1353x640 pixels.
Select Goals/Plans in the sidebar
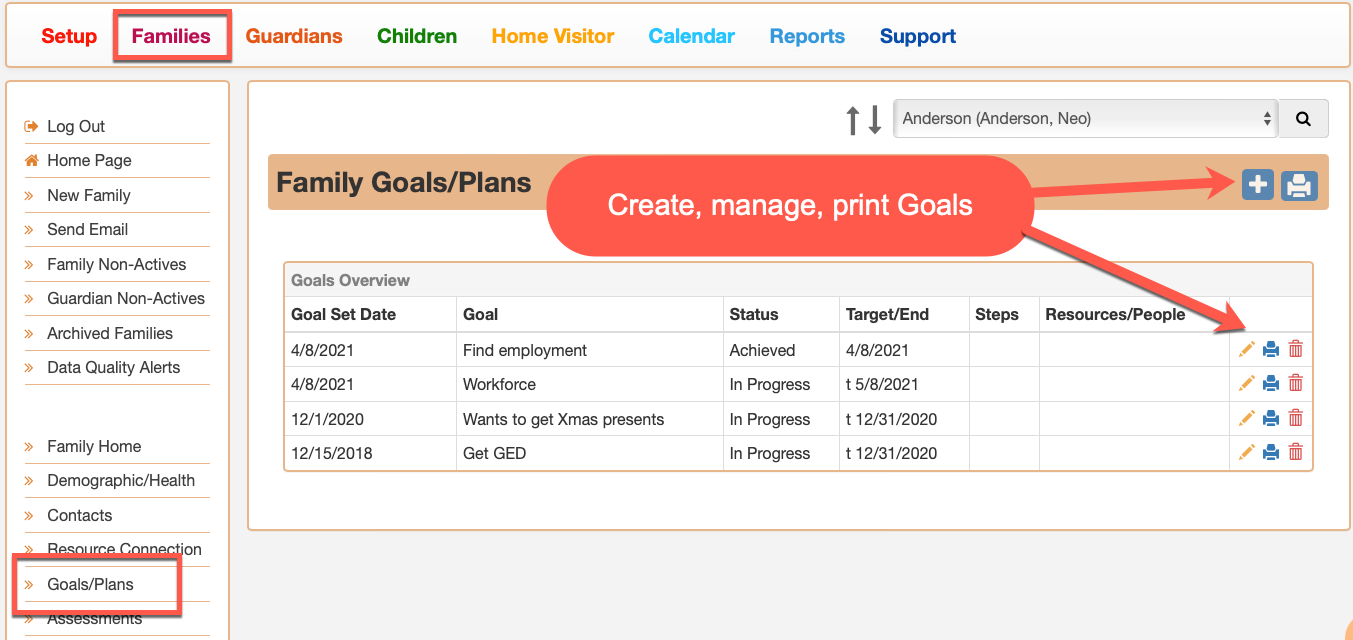[x=90, y=584]
